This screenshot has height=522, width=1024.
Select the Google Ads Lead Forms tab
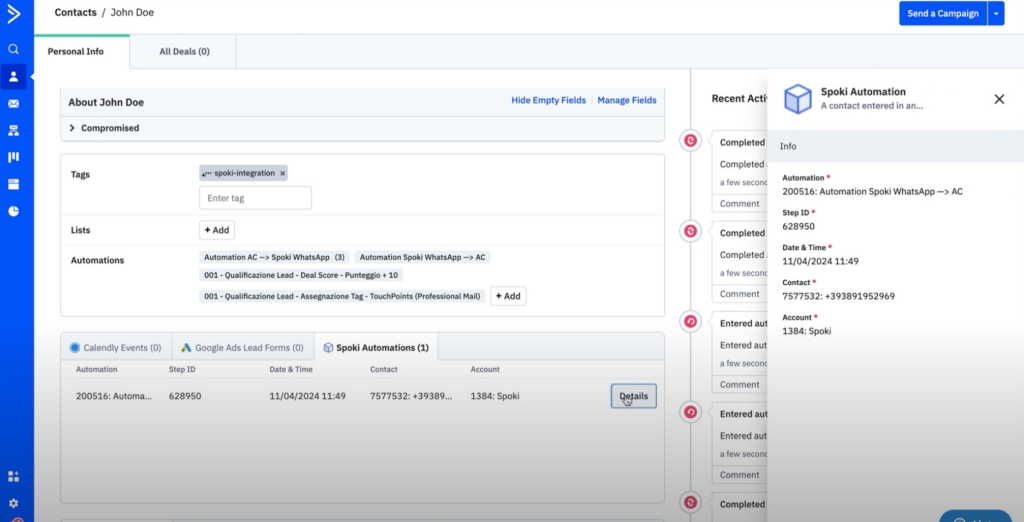click(x=241, y=348)
